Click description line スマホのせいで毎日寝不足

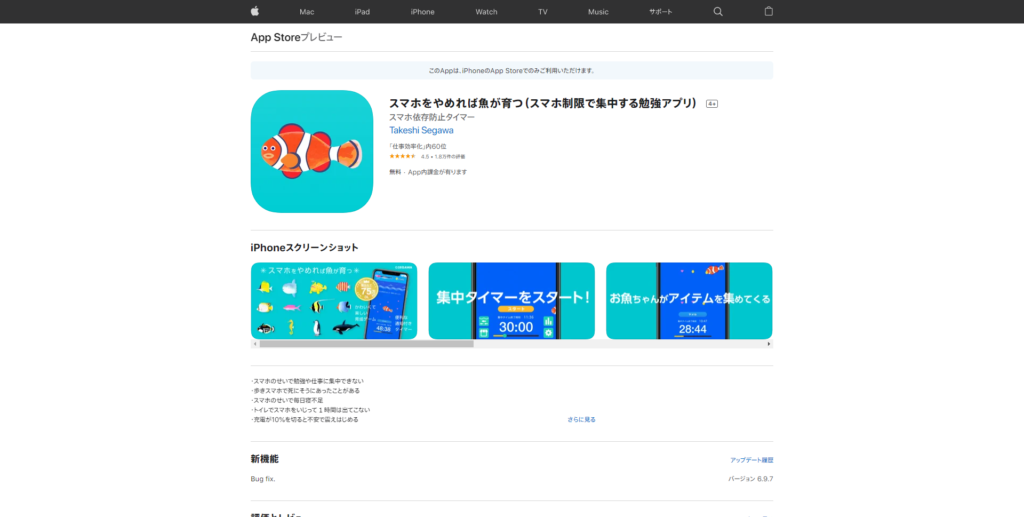tap(287, 400)
